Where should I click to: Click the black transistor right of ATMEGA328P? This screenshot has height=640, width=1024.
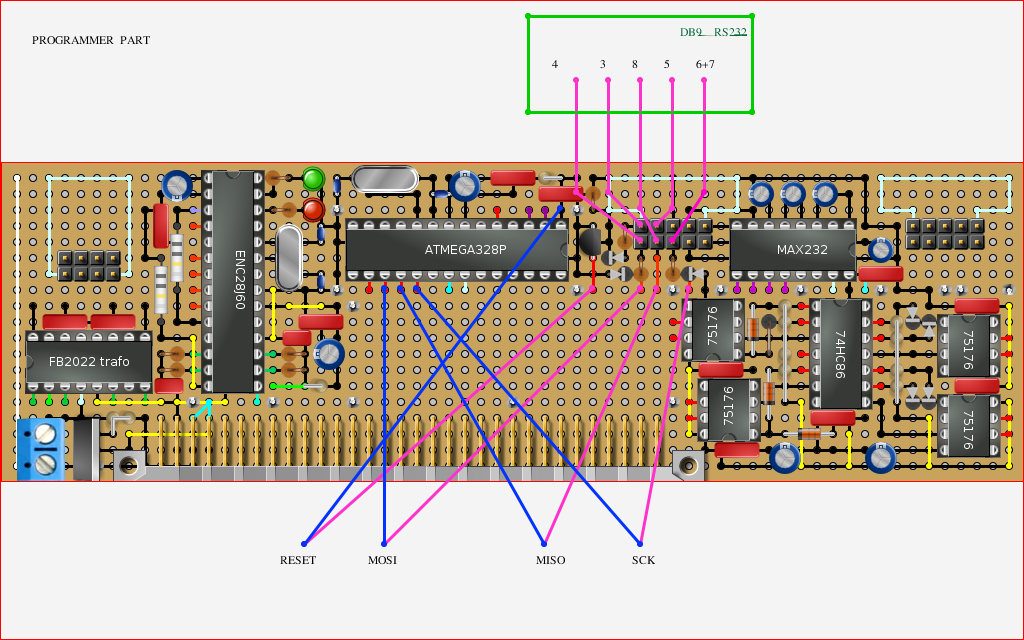(x=590, y=242)
